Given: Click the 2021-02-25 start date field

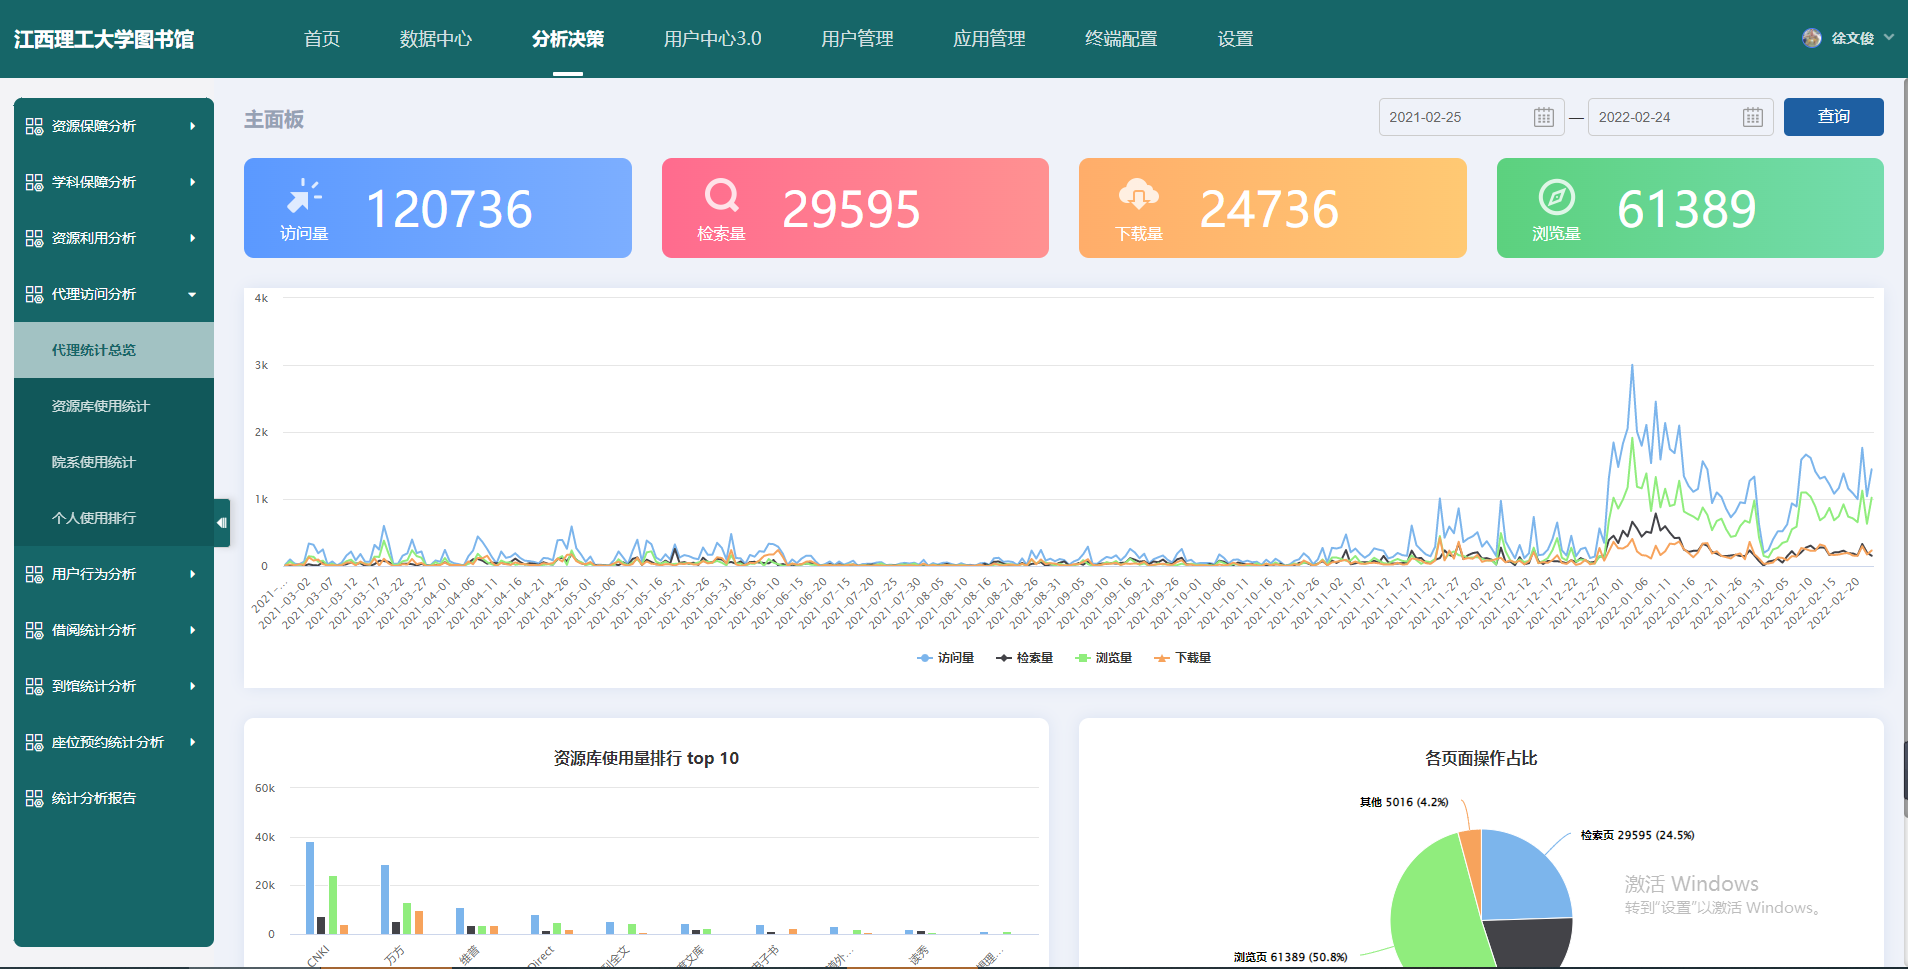Looking at the screenshot, I should [x=1455, y=117].
